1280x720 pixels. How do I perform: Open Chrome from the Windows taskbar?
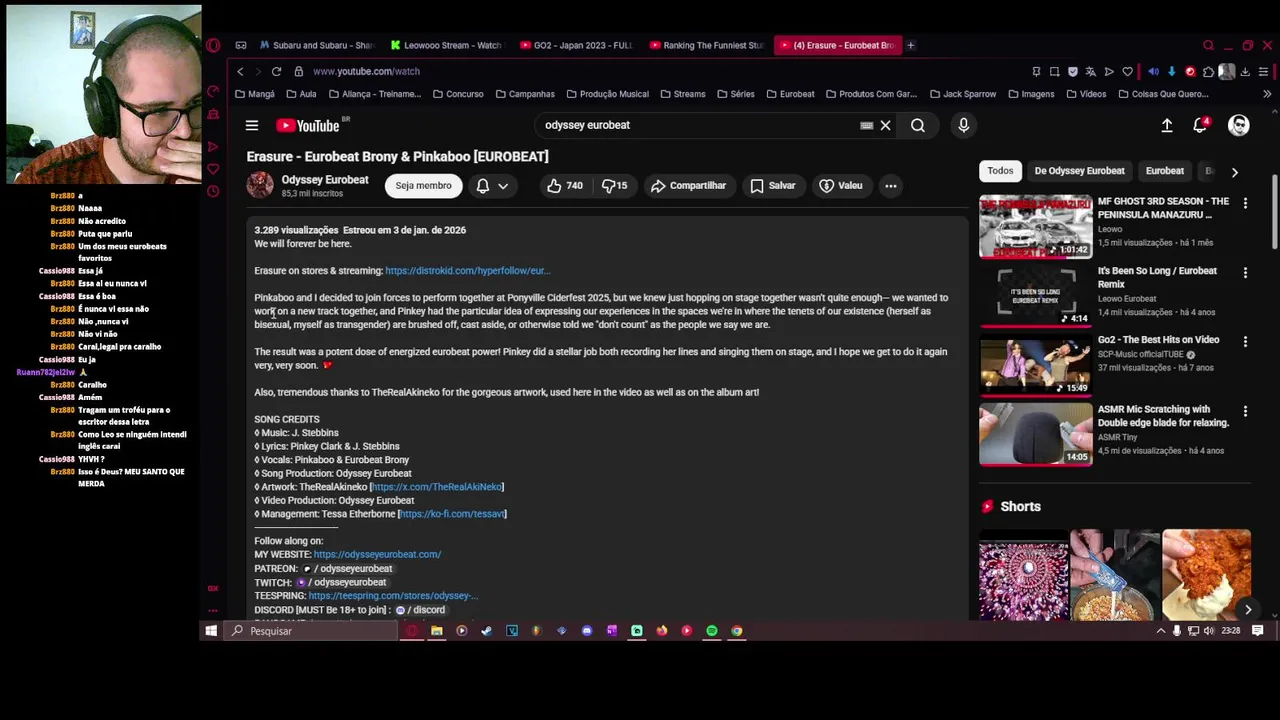point(737,631)
